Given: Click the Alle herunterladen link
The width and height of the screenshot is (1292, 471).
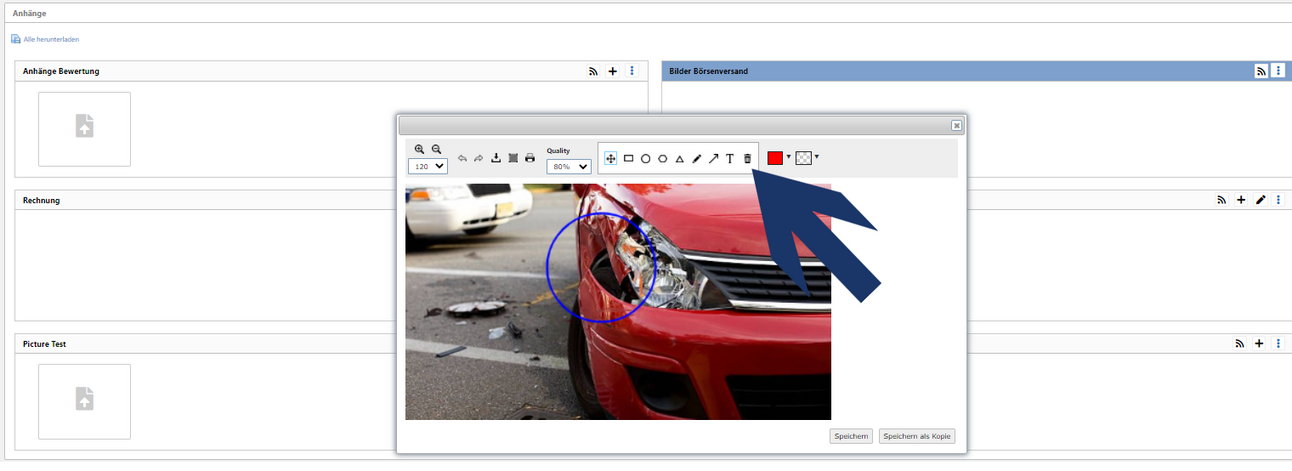Looking at the screenshot, I should click(x=51, y=39).
